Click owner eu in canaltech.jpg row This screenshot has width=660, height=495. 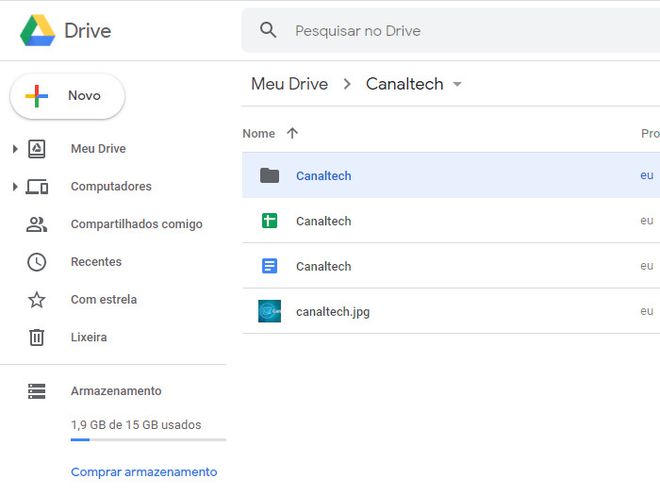[647, 311]
